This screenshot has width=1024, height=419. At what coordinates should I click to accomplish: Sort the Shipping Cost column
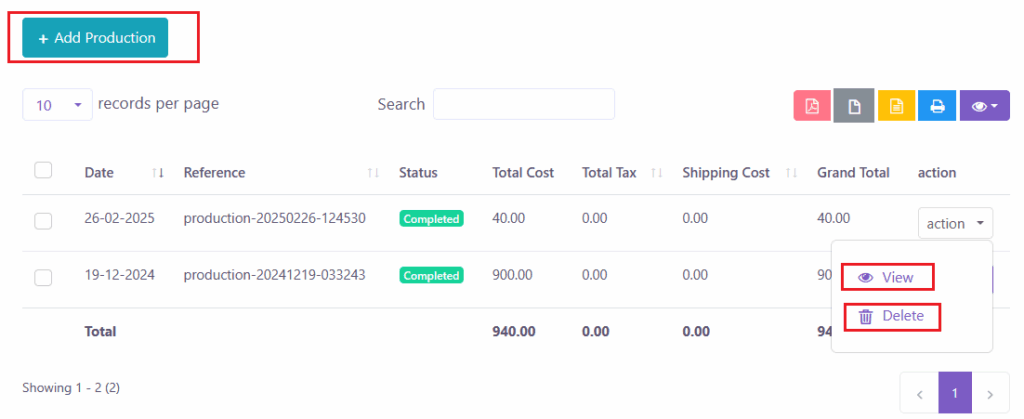pos(791,173)
